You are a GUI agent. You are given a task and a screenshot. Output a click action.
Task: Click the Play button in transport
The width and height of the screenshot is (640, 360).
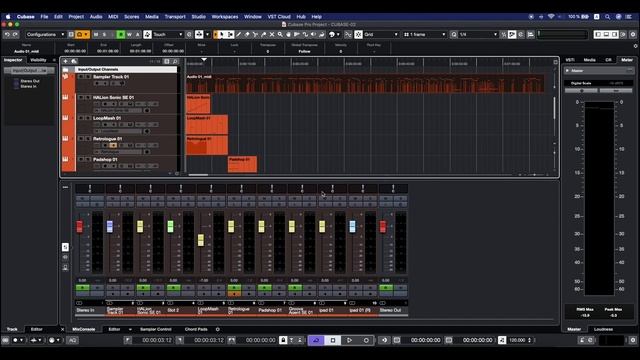349,340
